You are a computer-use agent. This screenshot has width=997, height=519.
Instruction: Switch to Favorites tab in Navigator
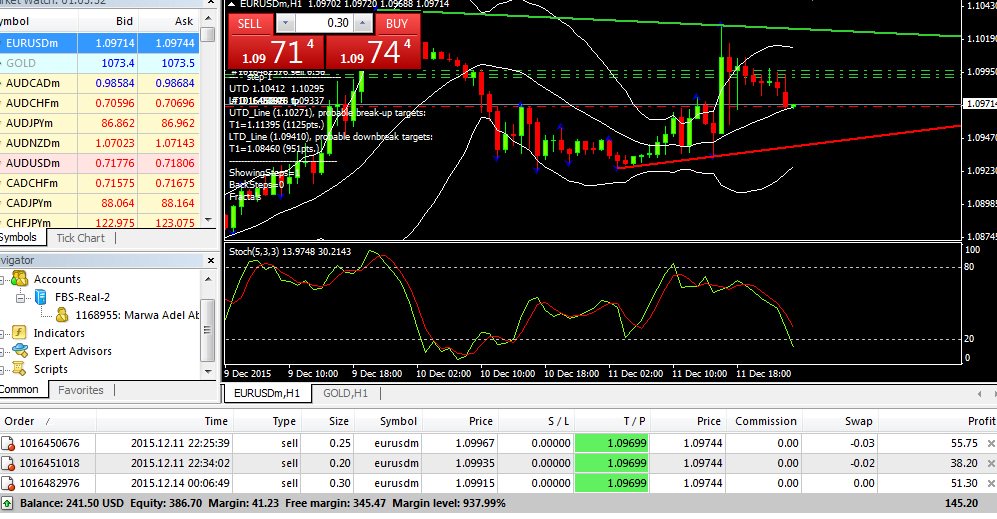(x=81, y=390)
